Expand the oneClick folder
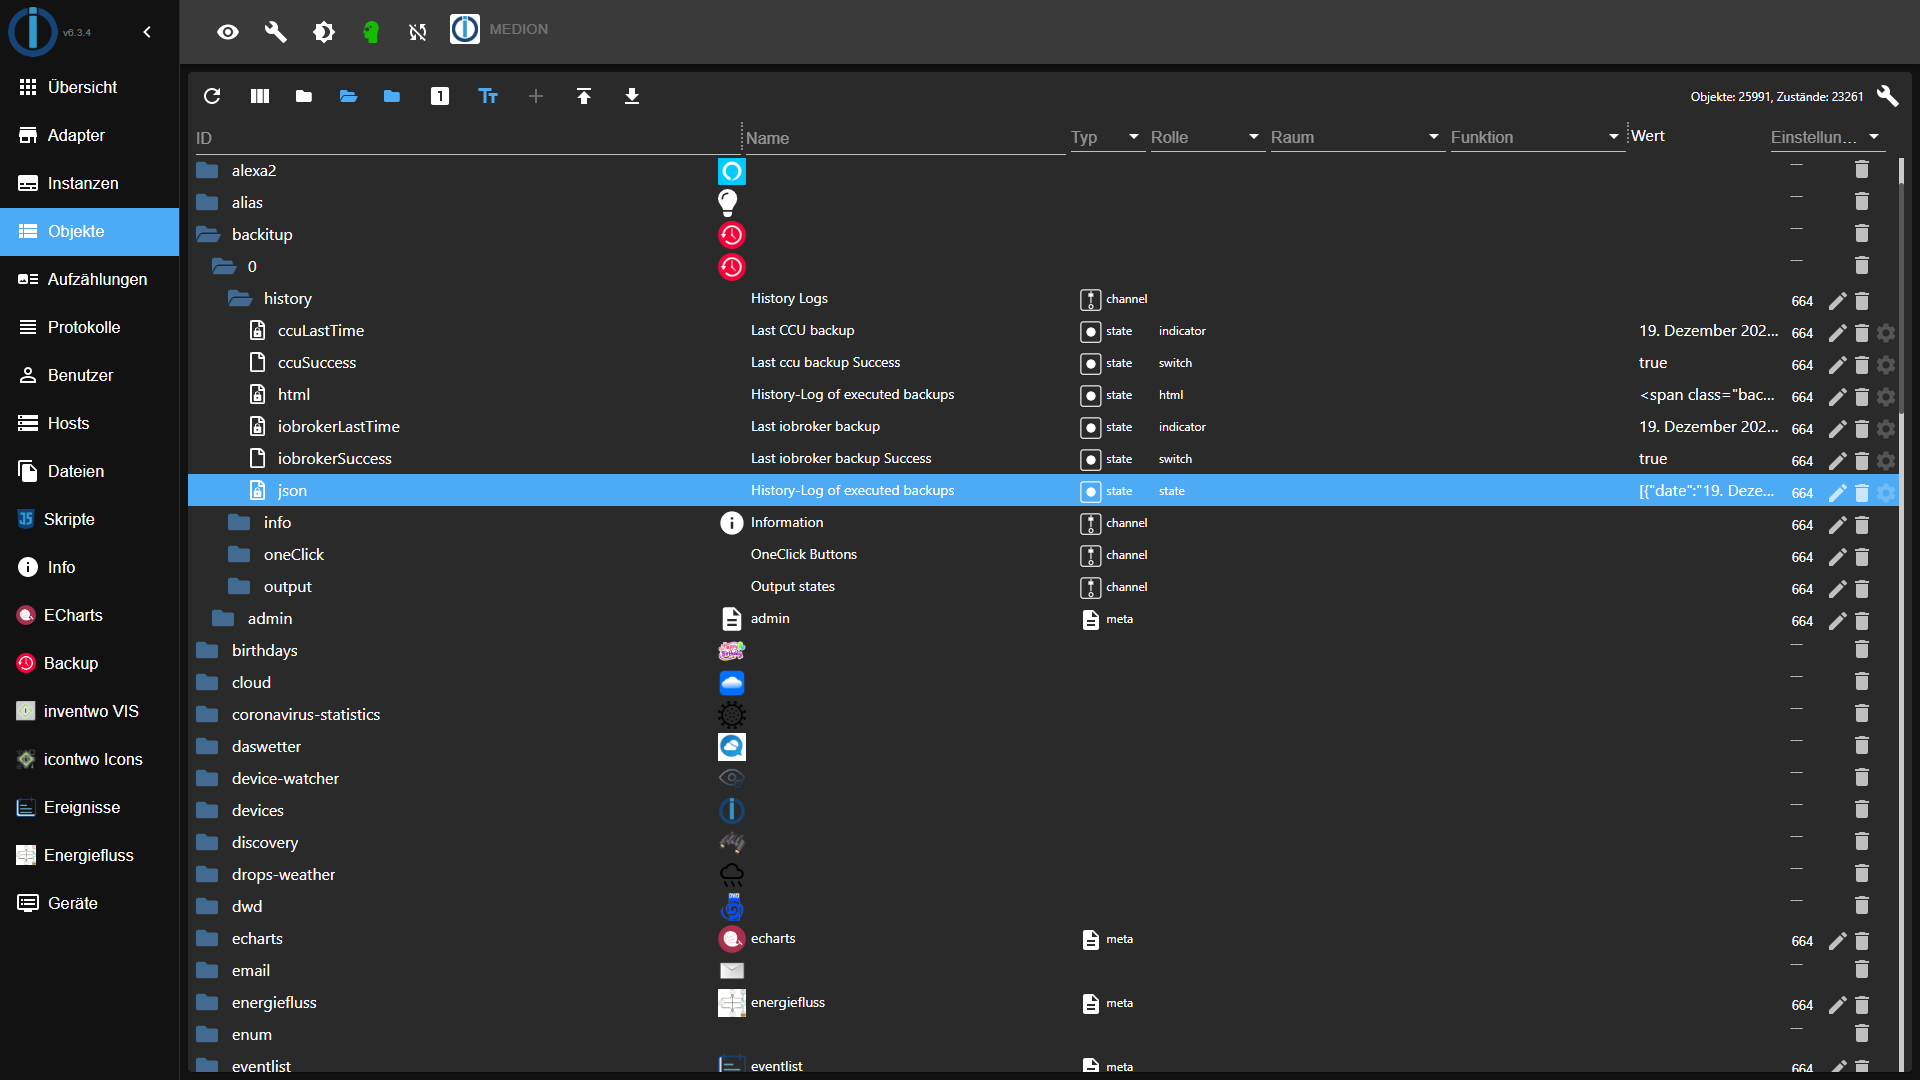 tap(240, 554)
